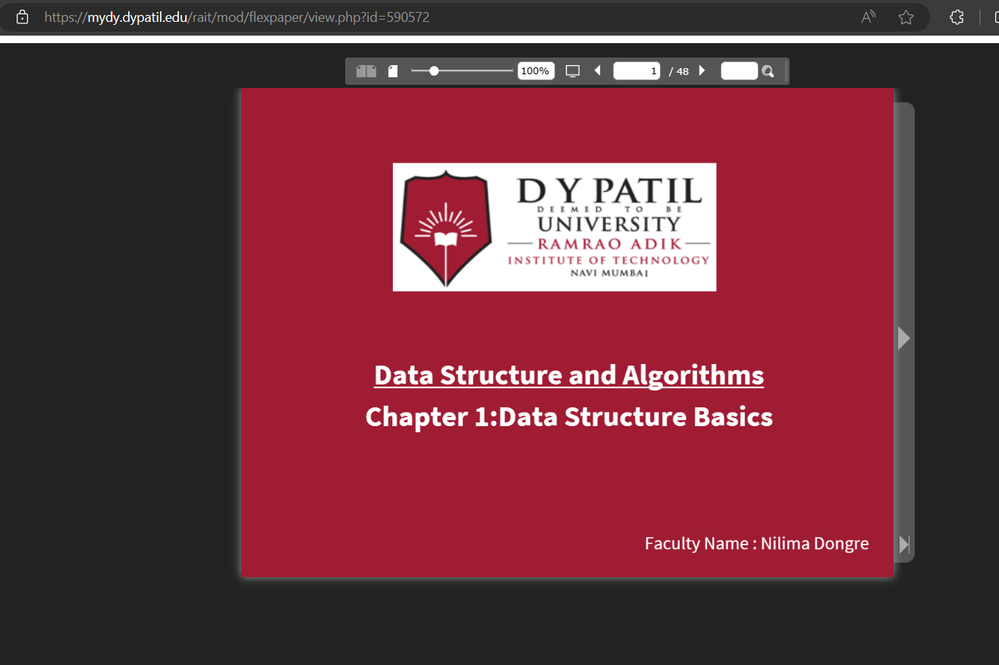Open the browser extensions puzzle icon
999x665 pixels.
click(957, 17)
